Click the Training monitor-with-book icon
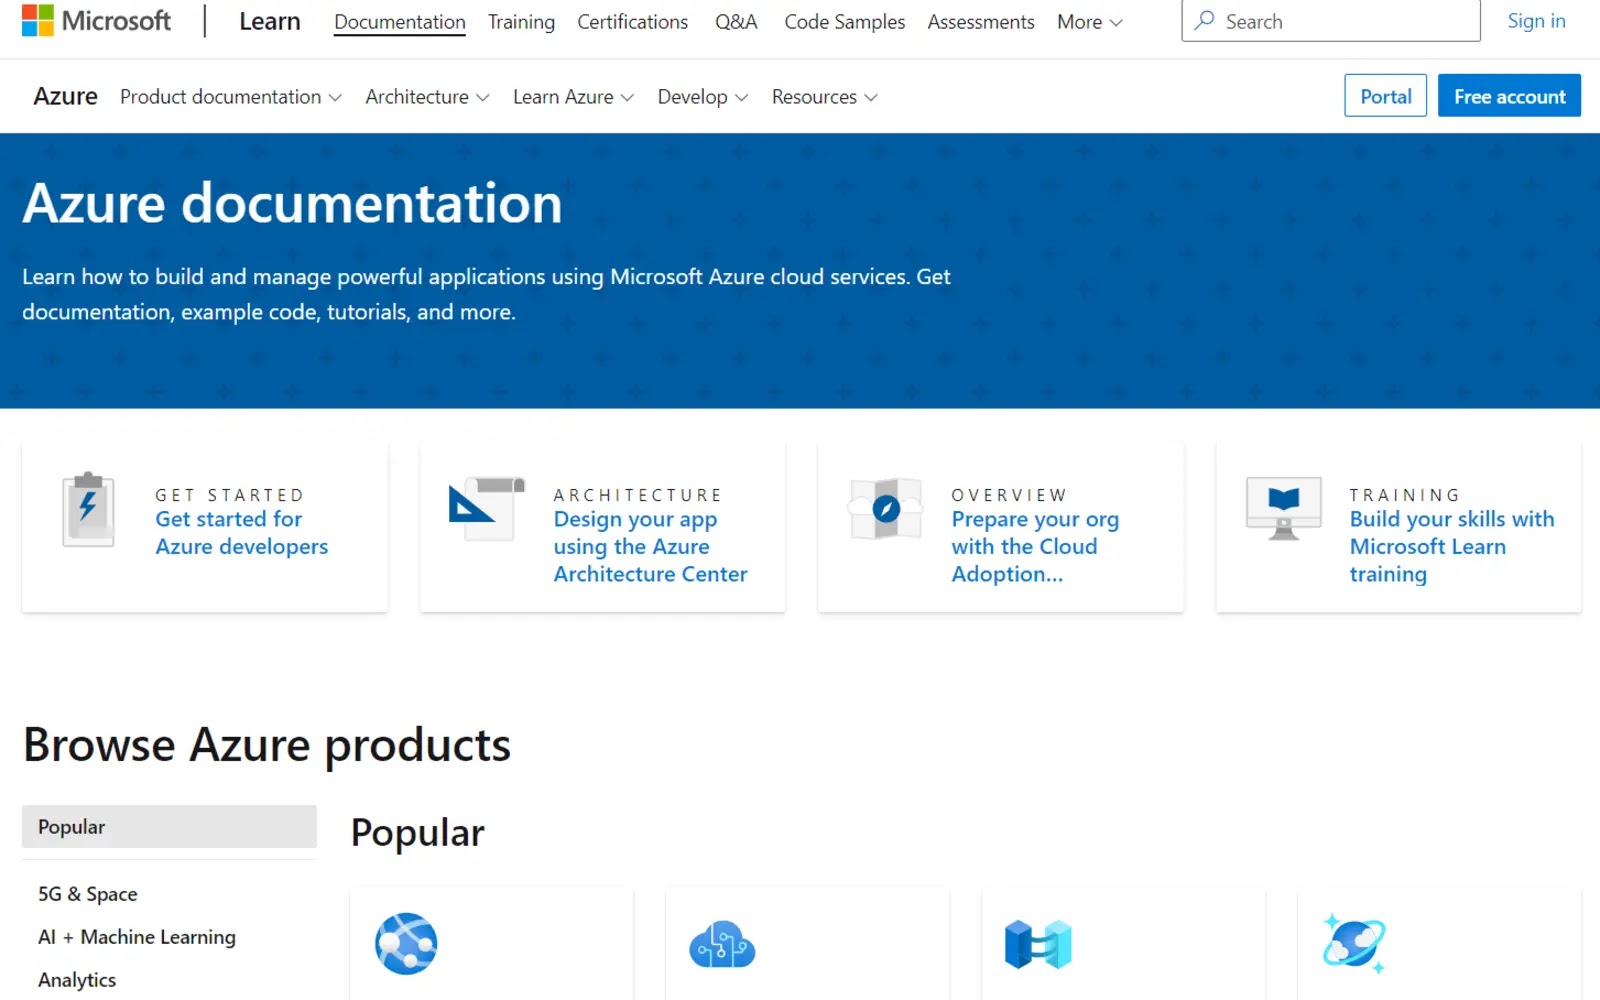 click(1282, 509)
